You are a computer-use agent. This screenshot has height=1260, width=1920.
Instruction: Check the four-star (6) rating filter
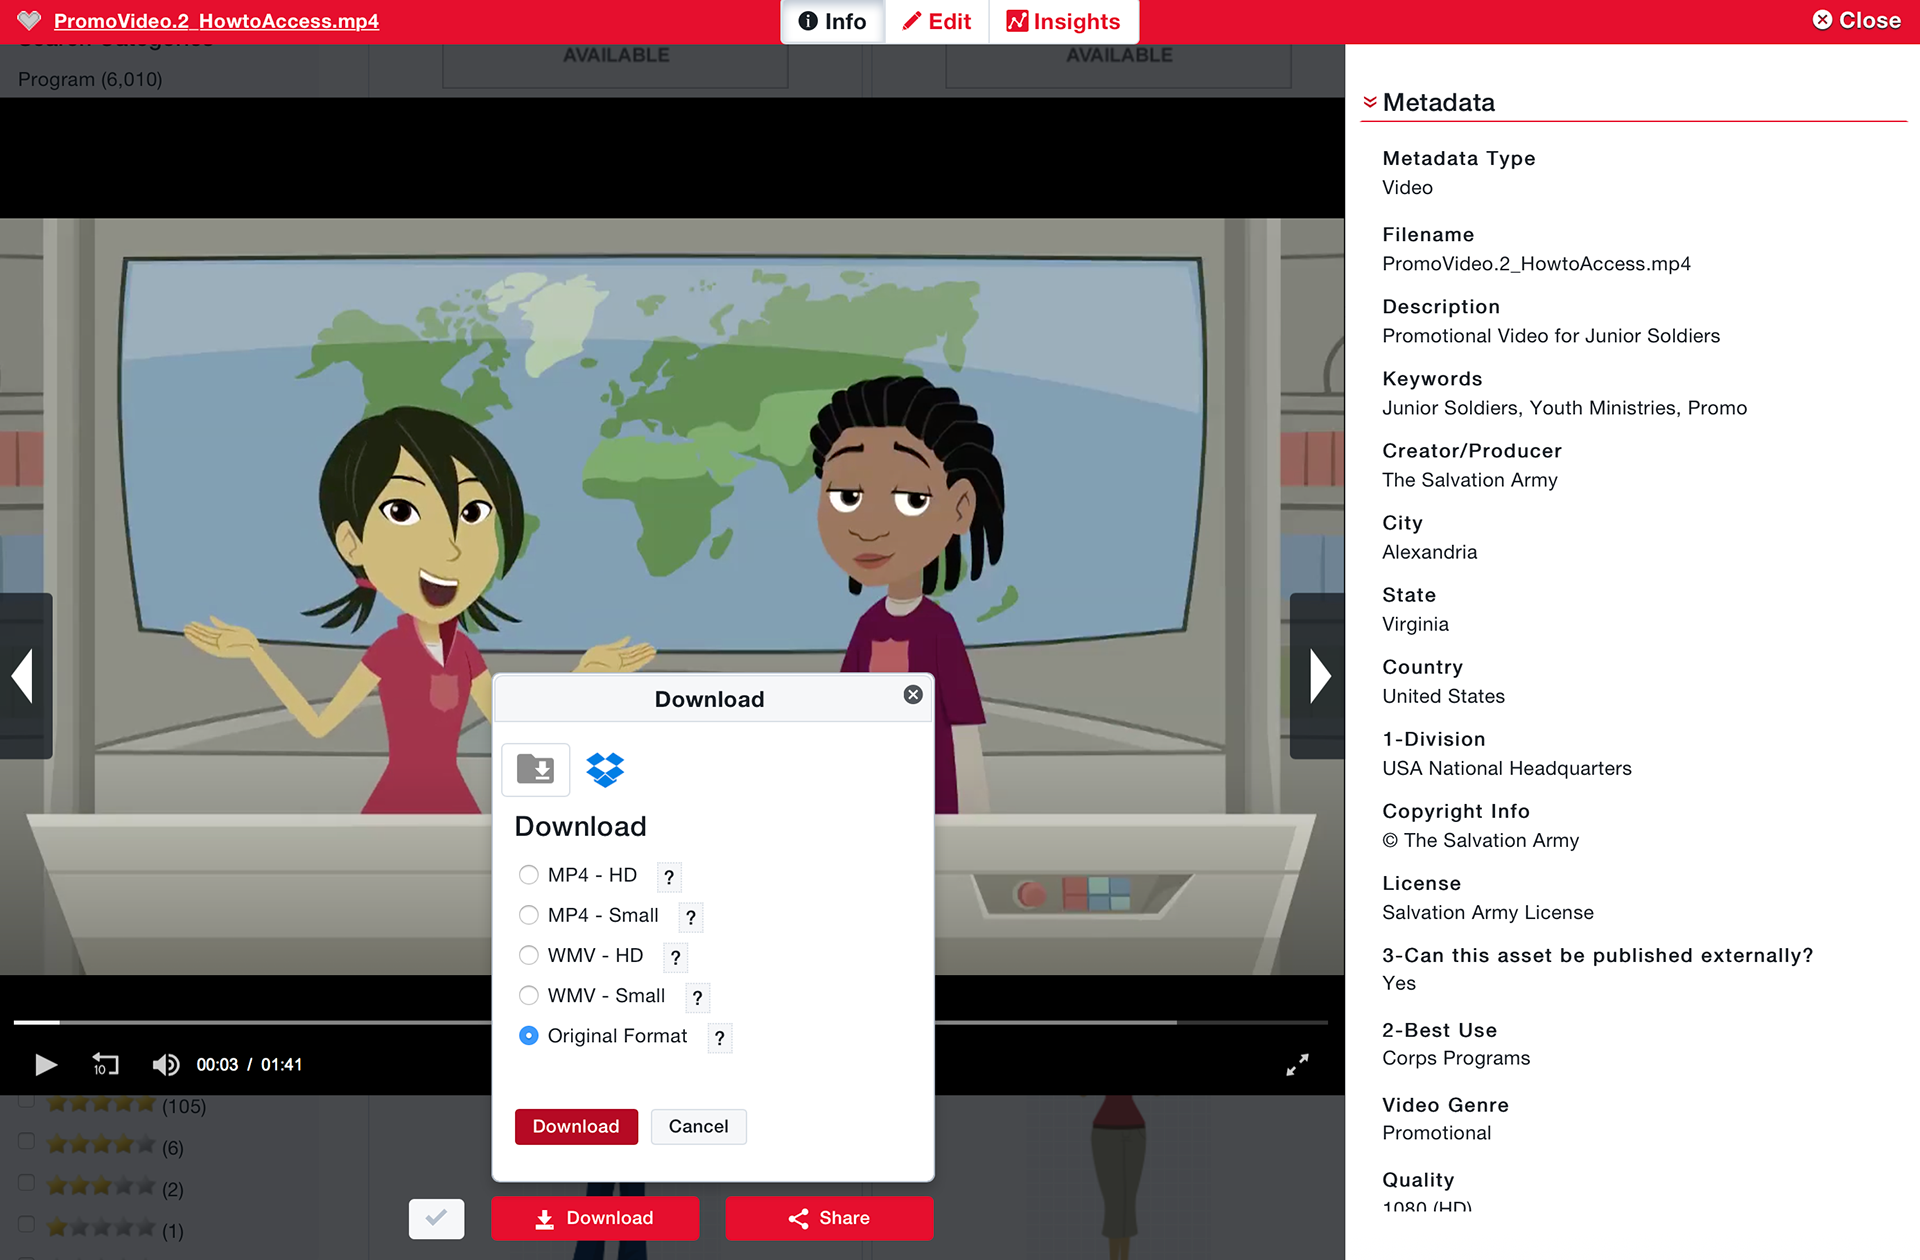coord(27,1141)
